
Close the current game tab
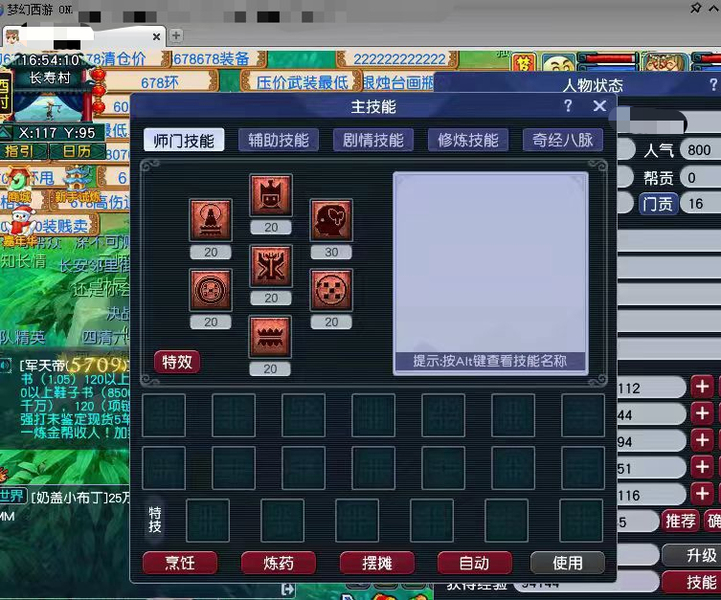click(x=156, y=36)
